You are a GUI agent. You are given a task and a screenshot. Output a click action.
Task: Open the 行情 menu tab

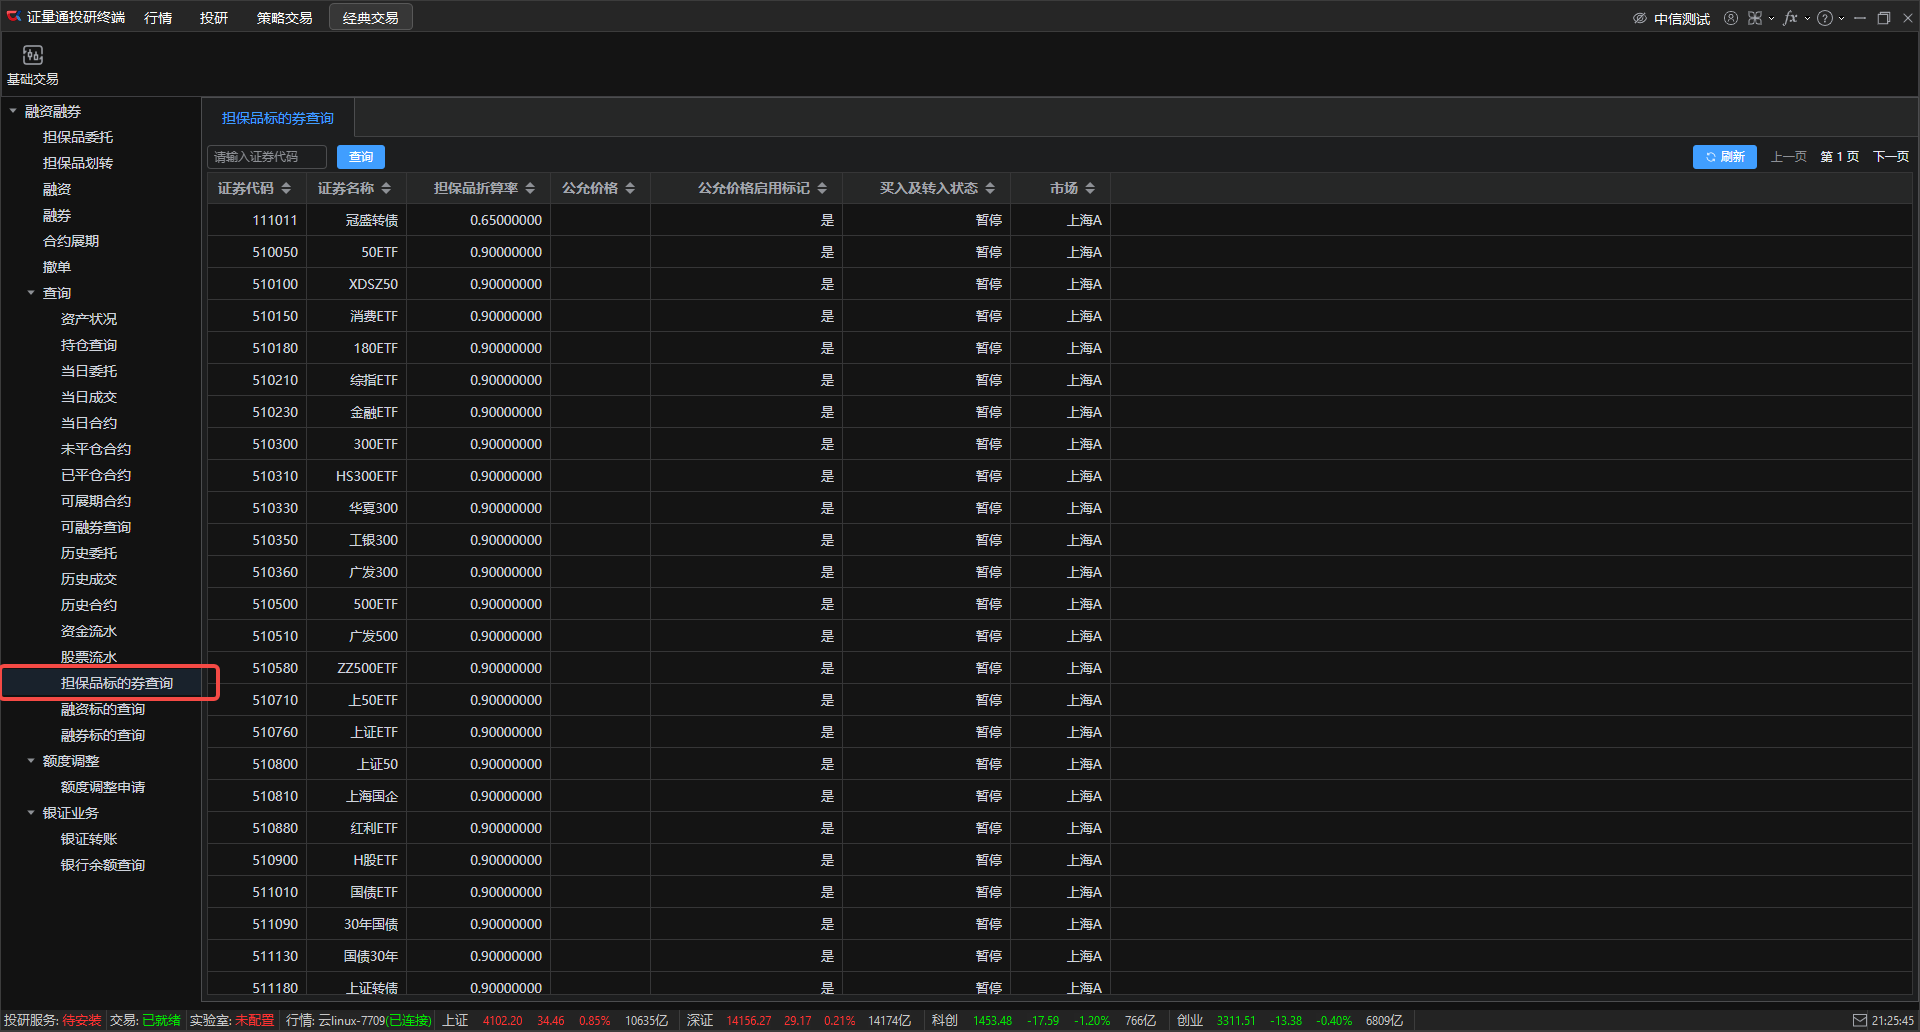point(158,18)
